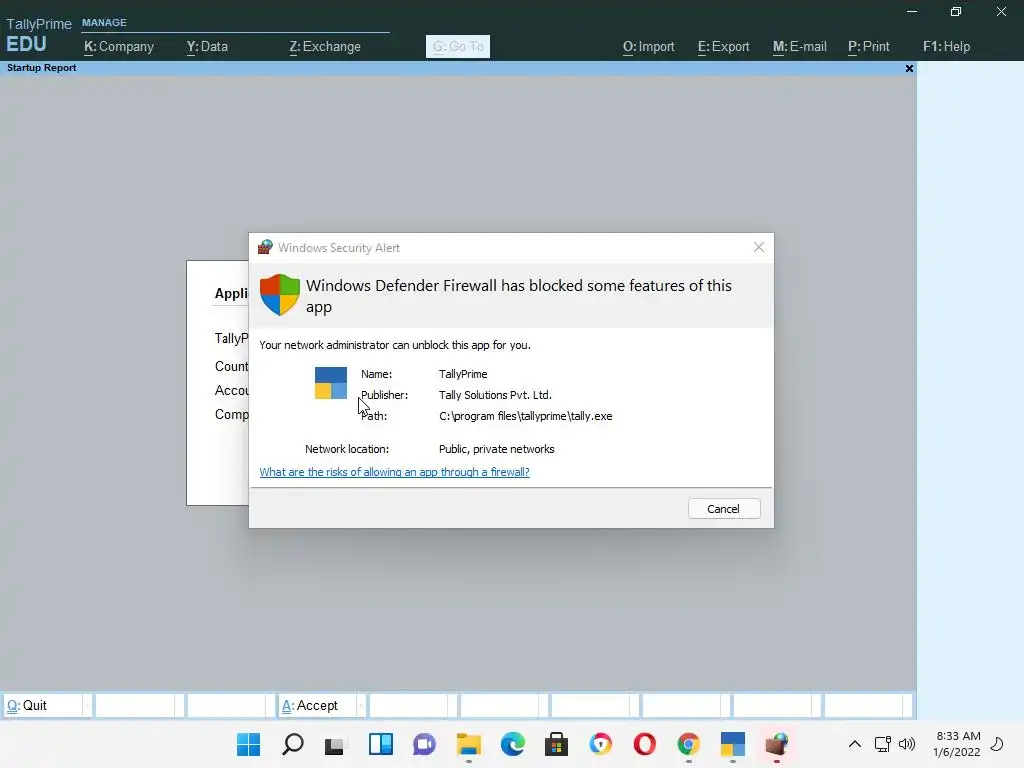Close the Startup Report panel
Viewport: 1024px width, 768px height.
point(909,68)
